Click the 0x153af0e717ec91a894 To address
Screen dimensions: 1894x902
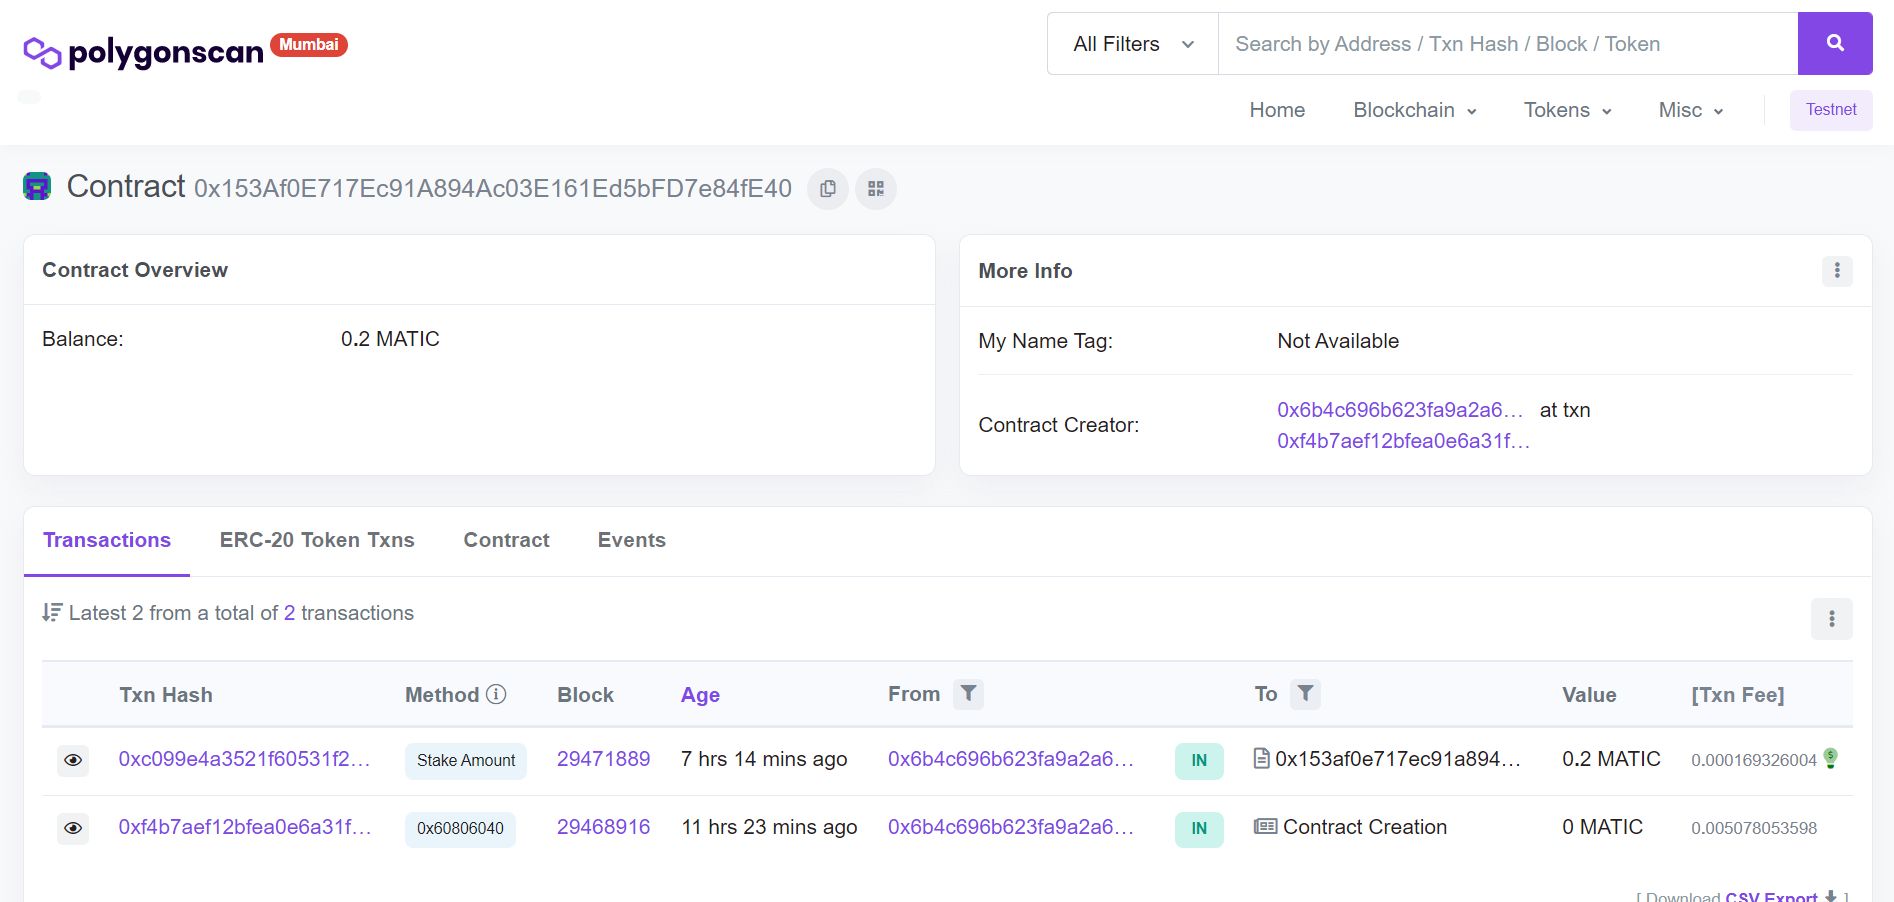point(1398,759)
